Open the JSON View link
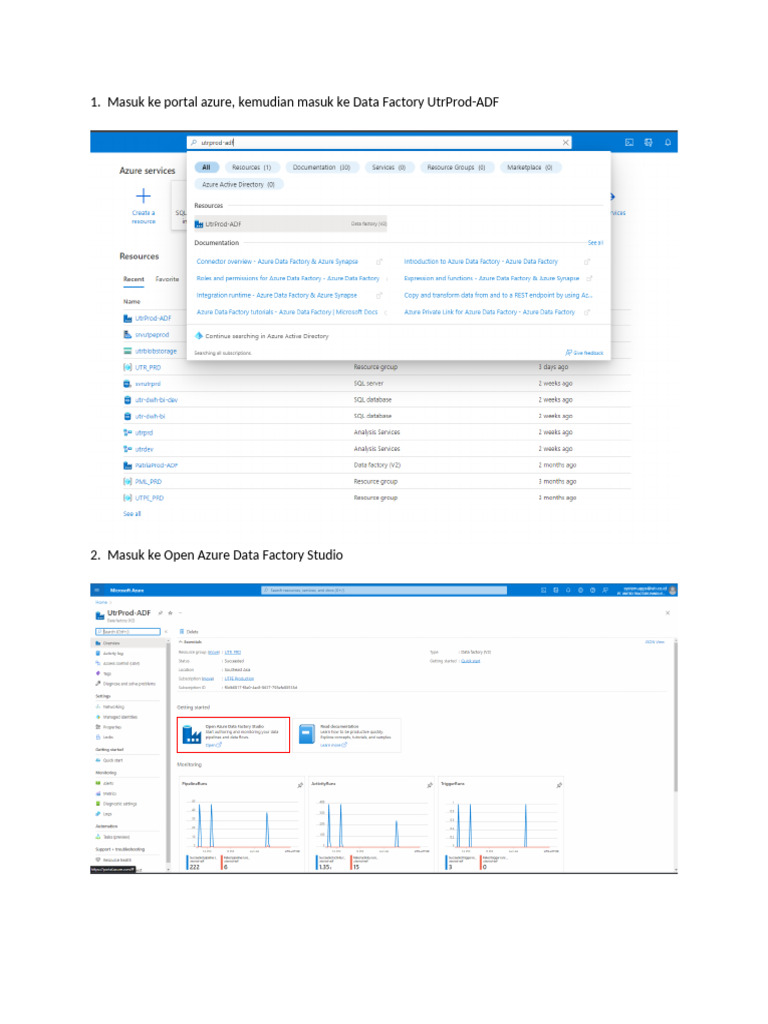 [x=654, y=643]
